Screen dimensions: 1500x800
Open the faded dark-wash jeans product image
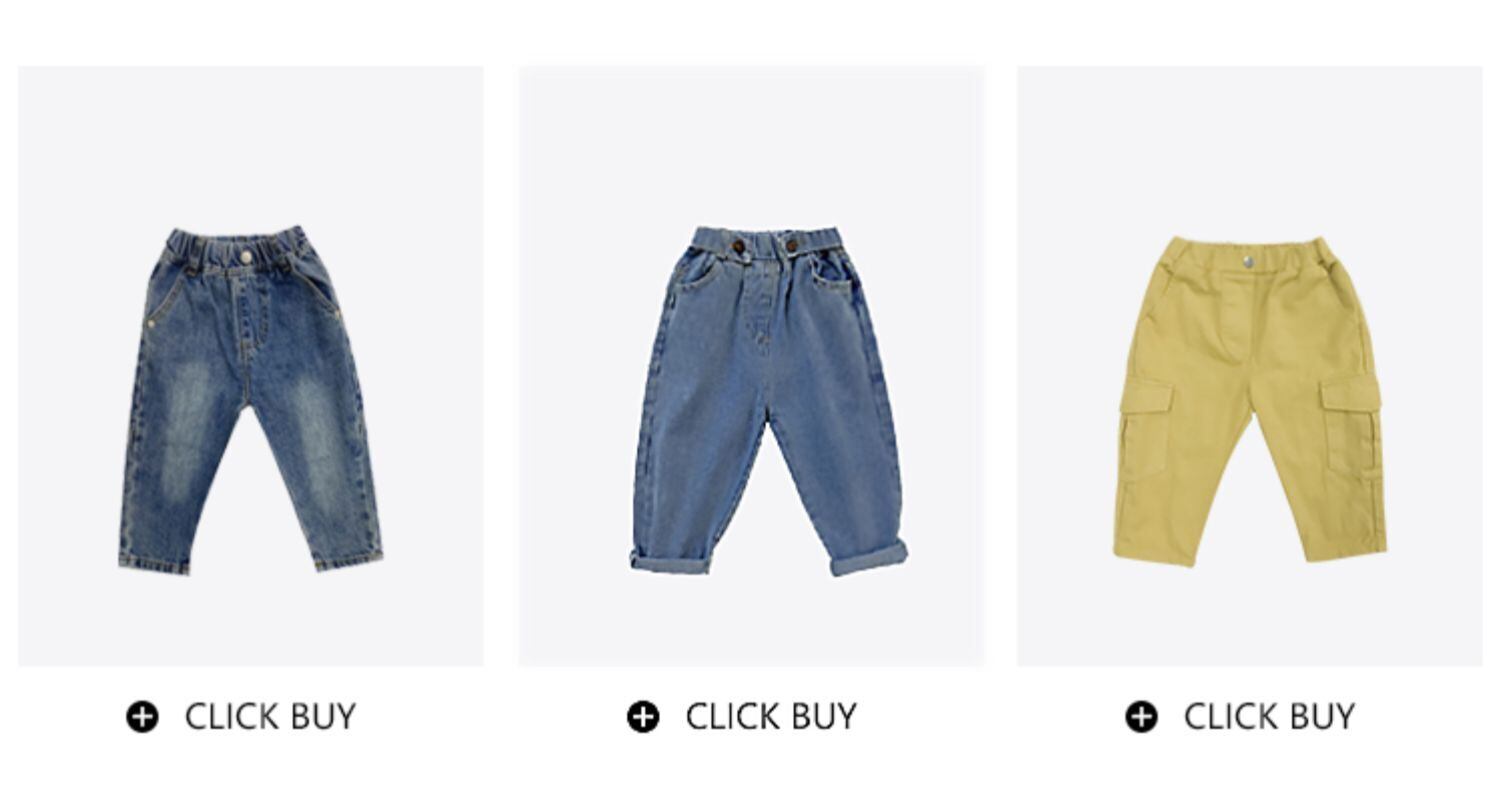[x=251, y=366]
